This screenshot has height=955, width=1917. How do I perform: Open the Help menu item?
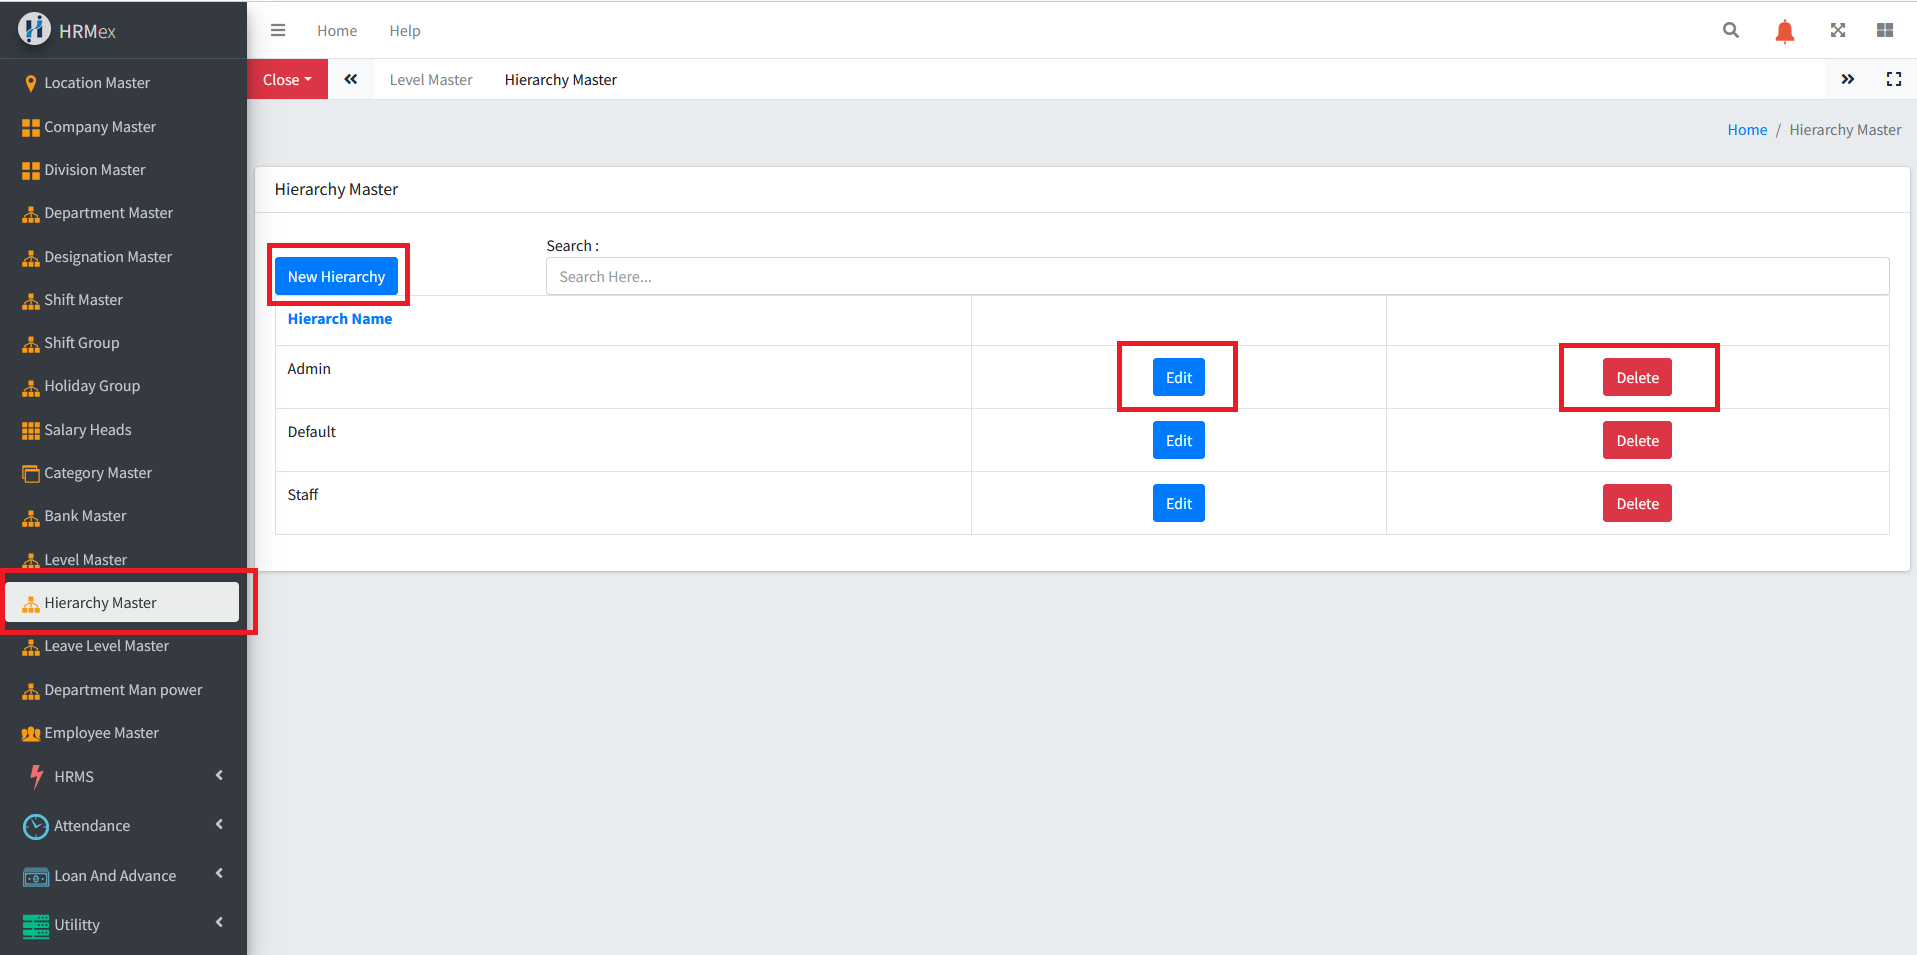404,31
